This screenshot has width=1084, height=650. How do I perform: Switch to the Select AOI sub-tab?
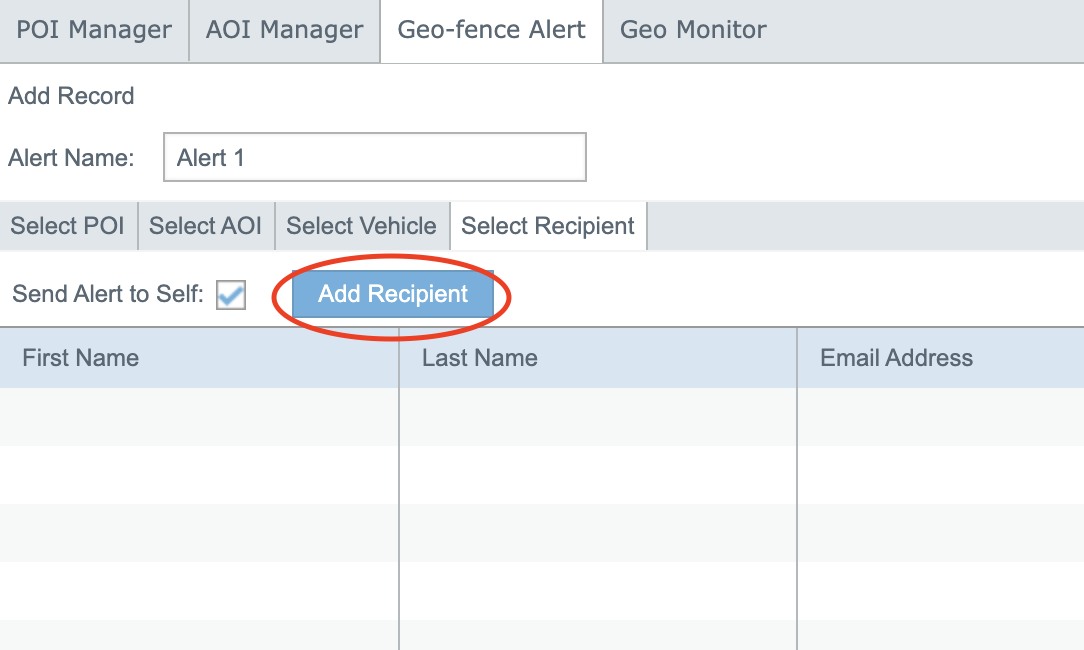coord(205,226)
